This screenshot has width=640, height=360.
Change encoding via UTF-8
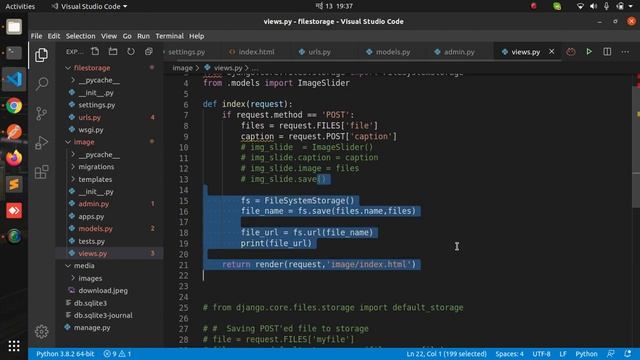coord(541,354)
